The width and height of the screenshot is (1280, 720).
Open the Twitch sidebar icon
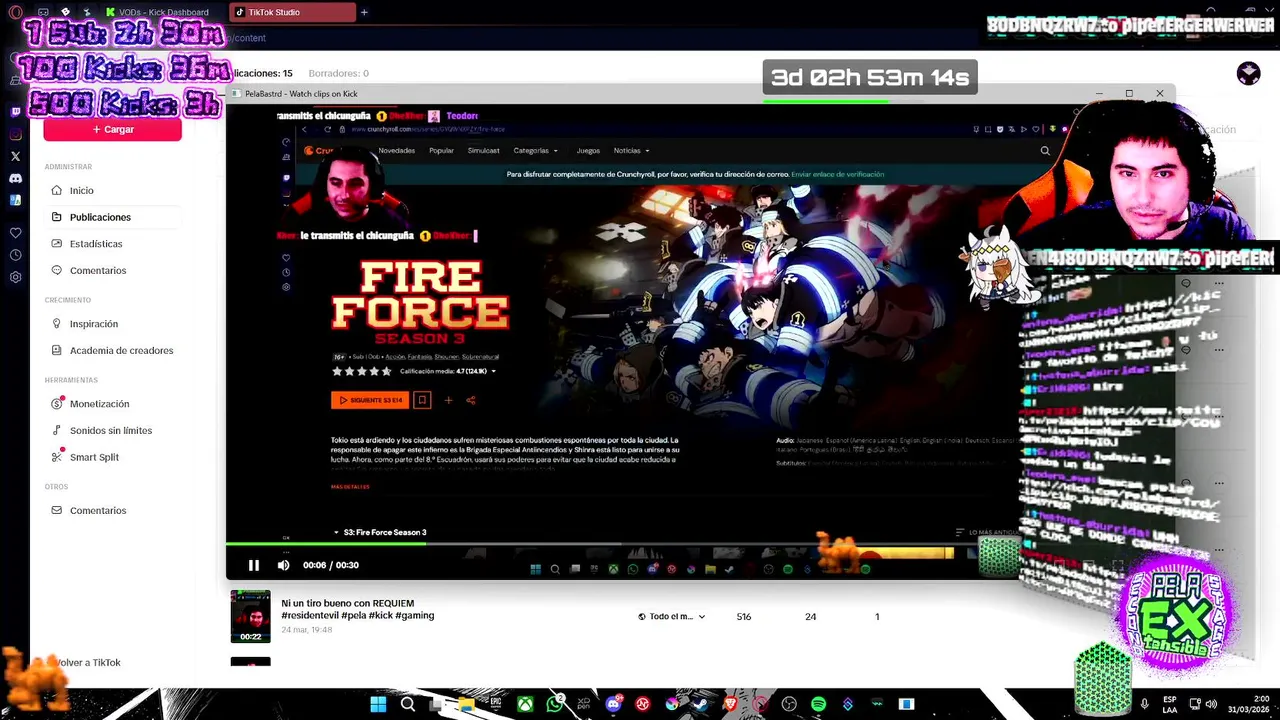[15, 112]
